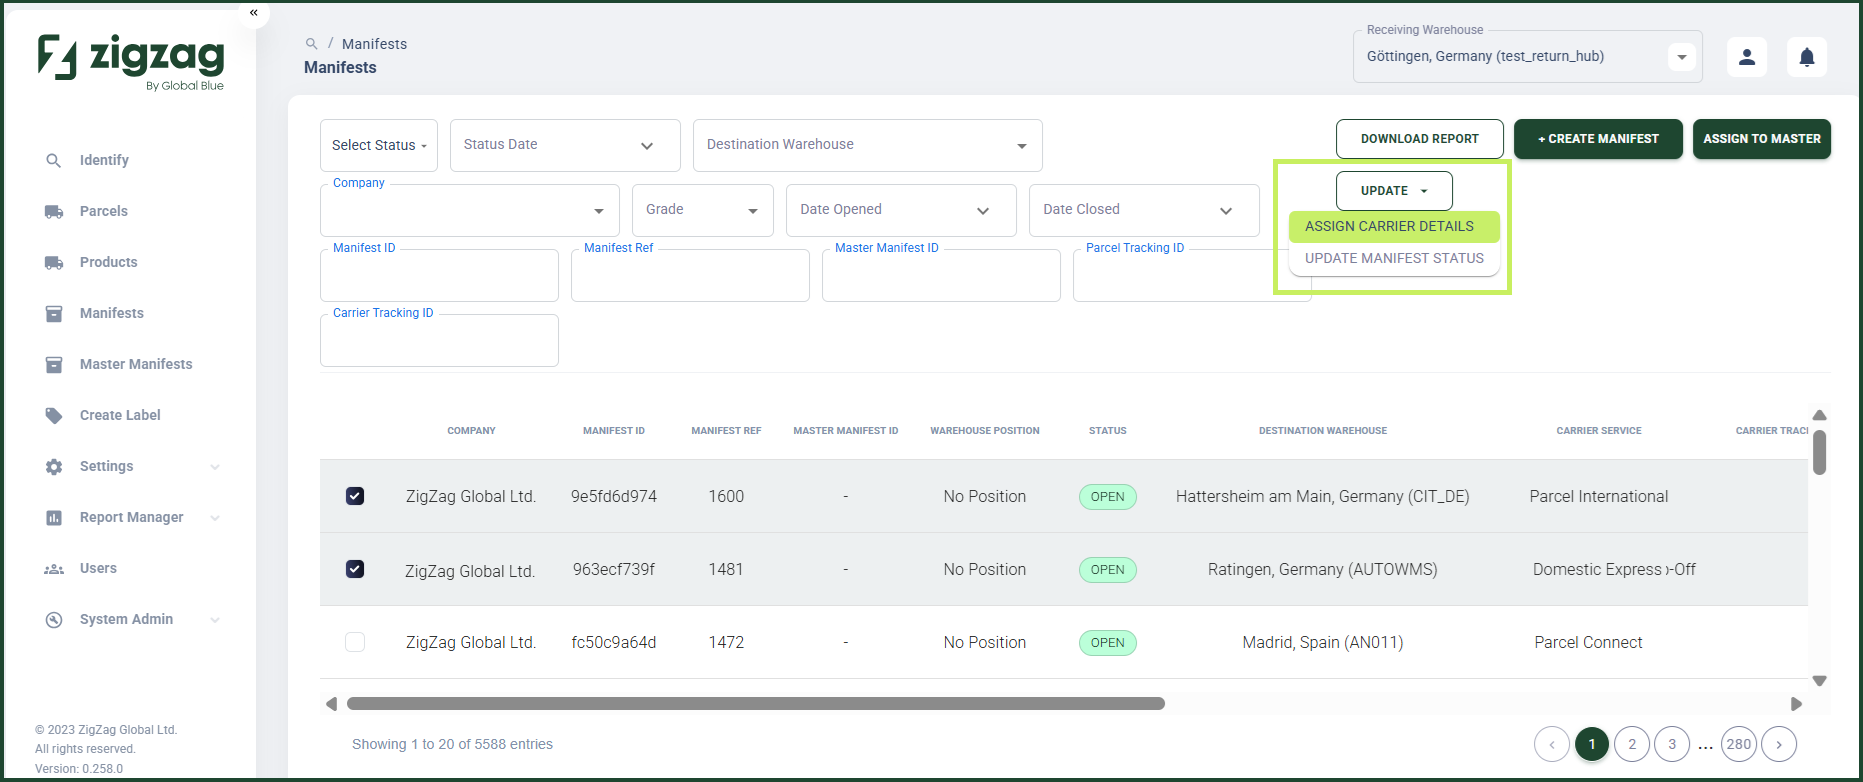Expand the System Admin submenu chevron

[x=215, y=620]
